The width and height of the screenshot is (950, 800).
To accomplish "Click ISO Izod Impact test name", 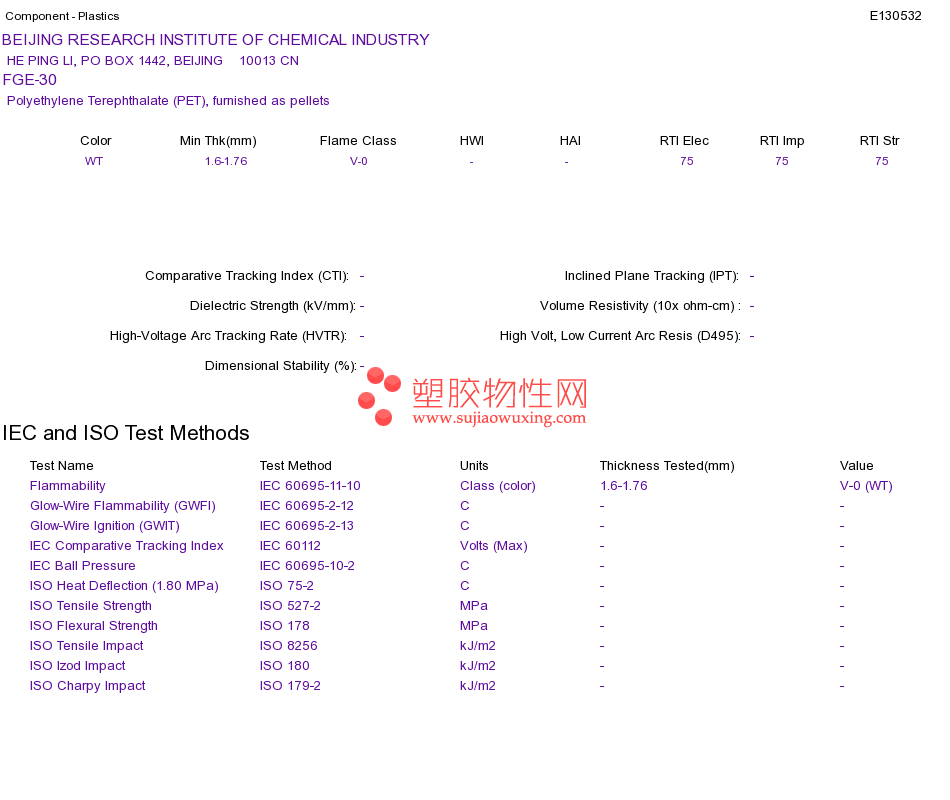I will 77,666.
